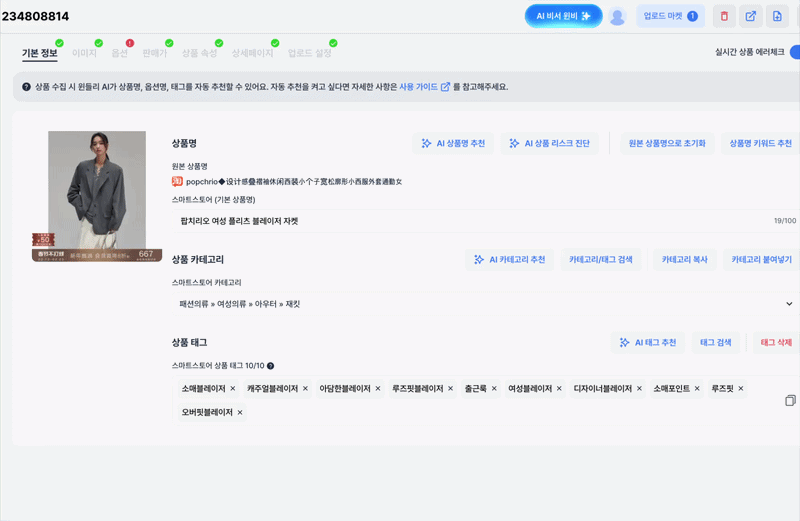Open product in external link icon

click(751, 16)
